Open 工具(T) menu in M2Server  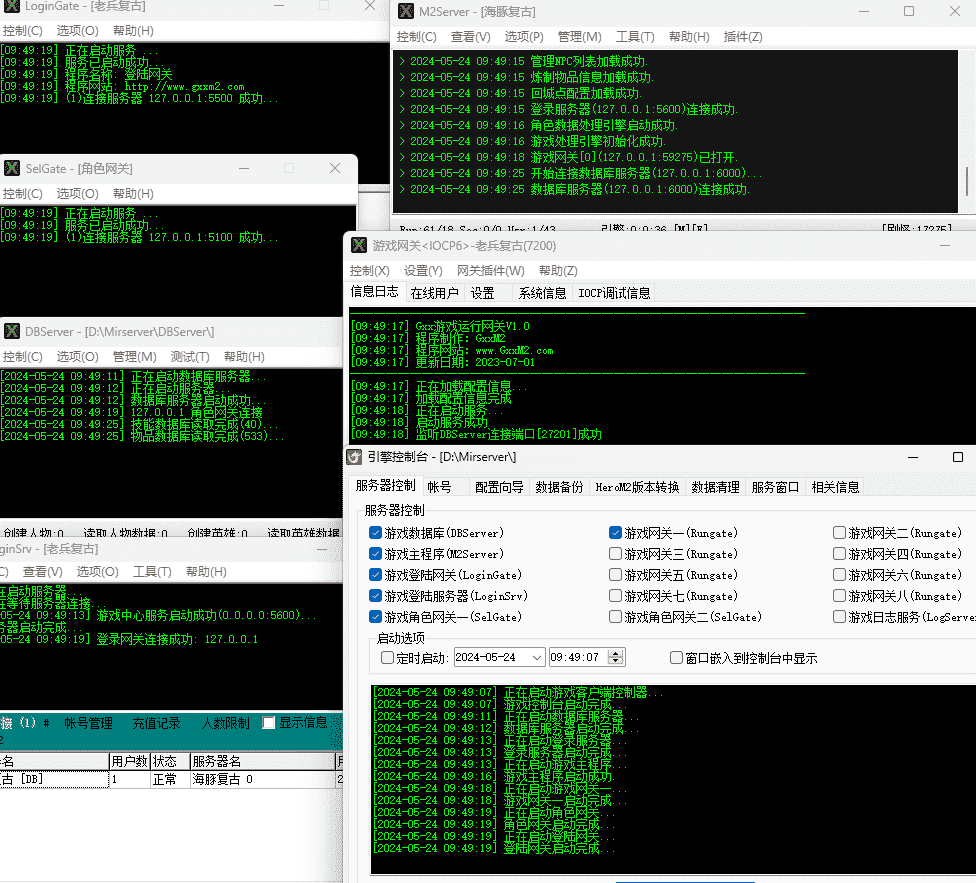635,37
